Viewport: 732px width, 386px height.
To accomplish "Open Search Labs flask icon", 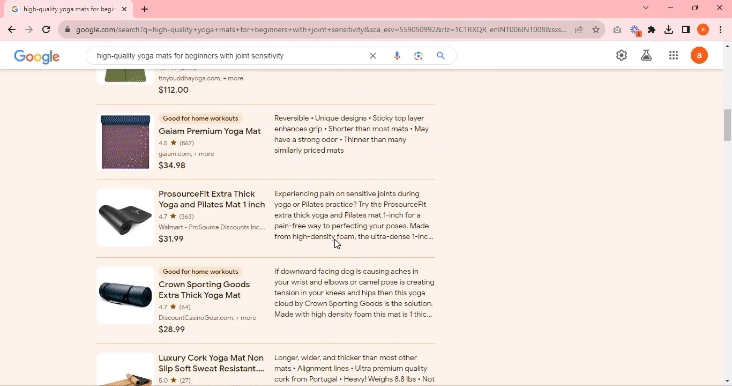I will pyautogui.click(x=646, y=55).
